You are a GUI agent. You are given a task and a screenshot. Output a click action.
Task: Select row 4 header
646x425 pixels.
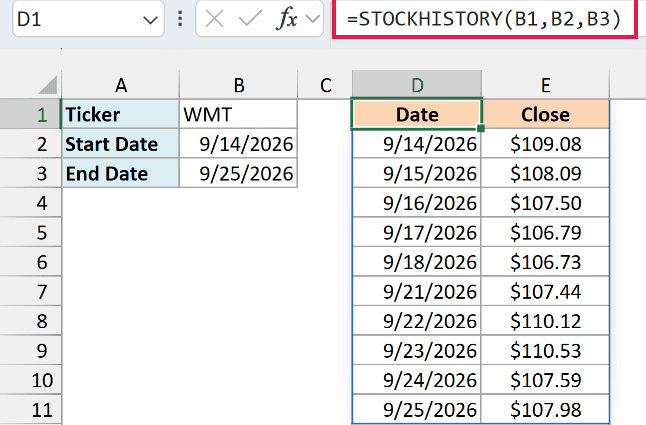tap(31, 203)
